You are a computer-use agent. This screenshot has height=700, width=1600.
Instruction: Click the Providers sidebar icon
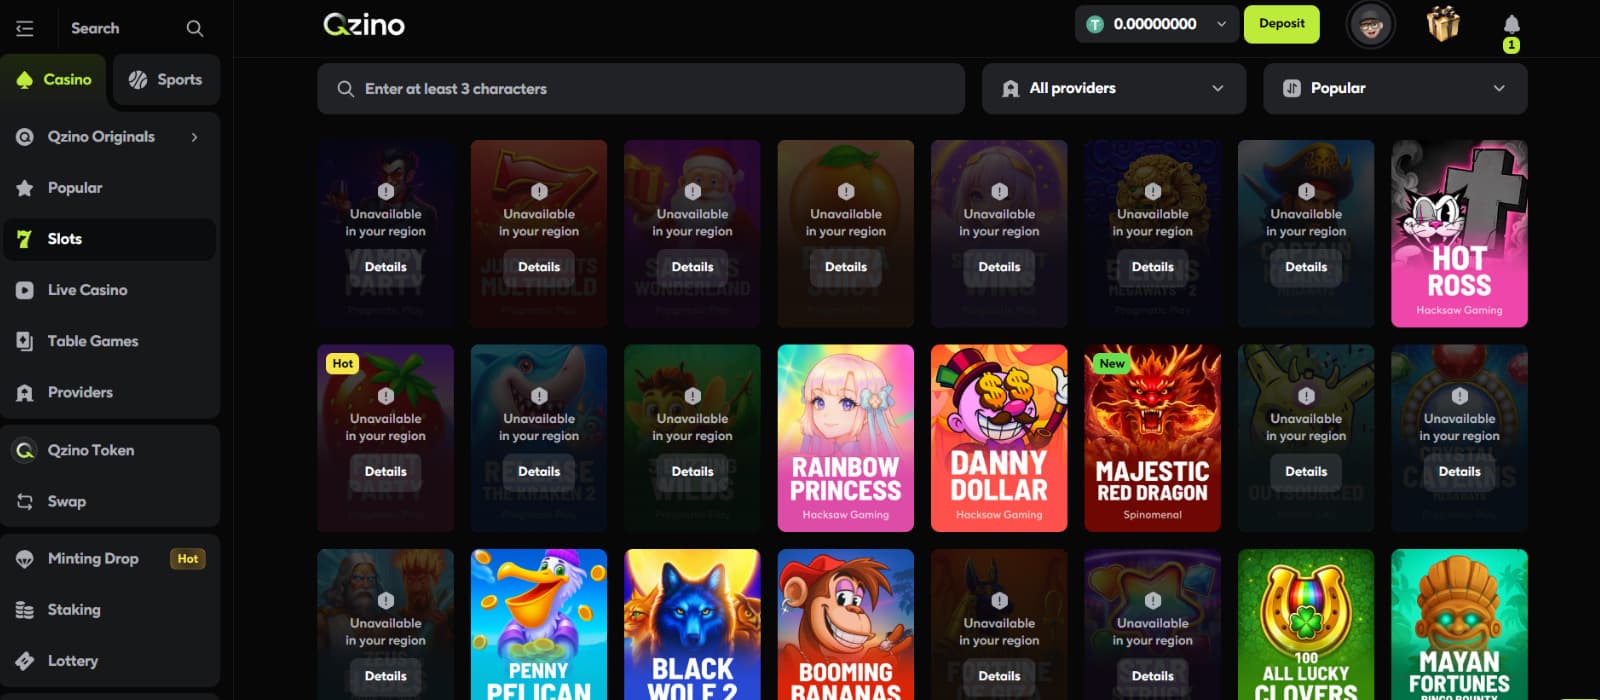pos(25,392)
